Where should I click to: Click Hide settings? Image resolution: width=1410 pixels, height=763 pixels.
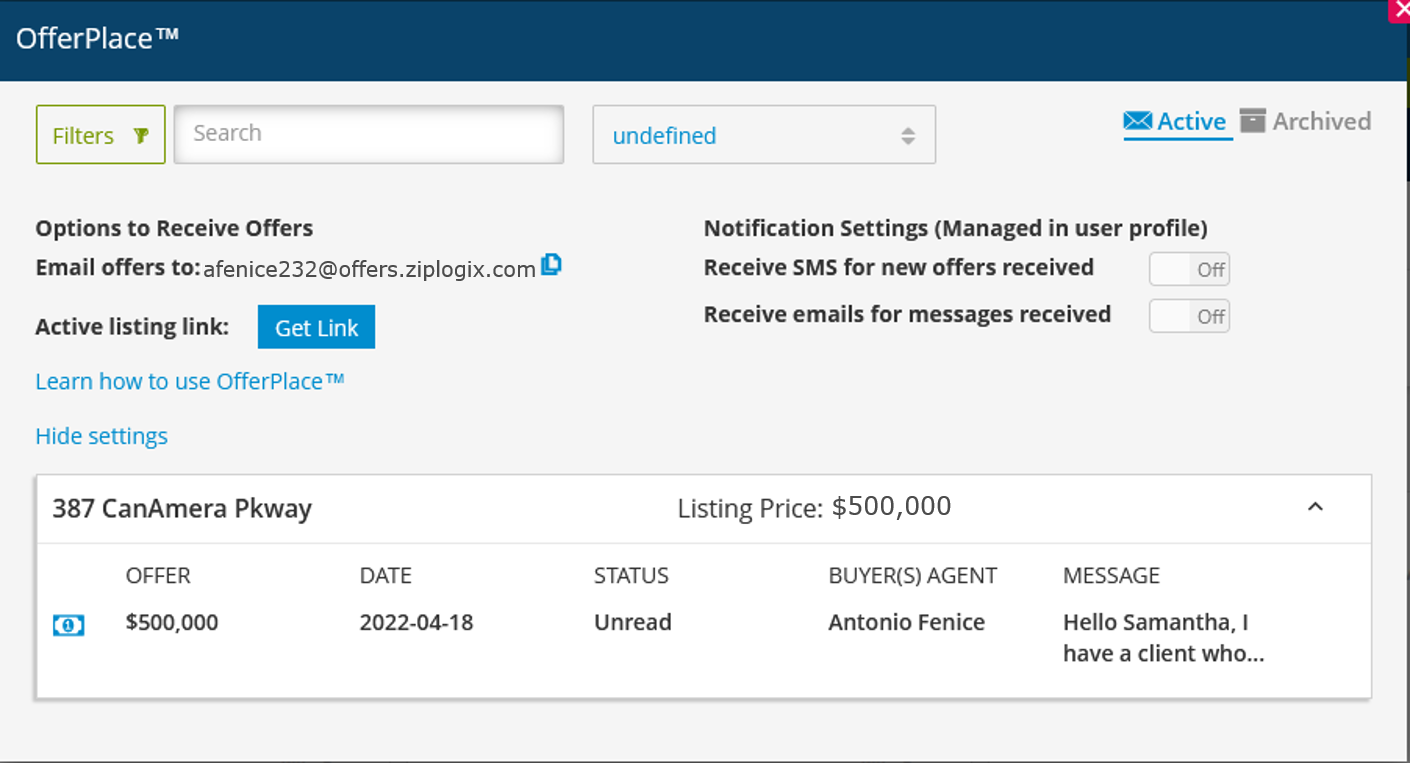[101, 436]
